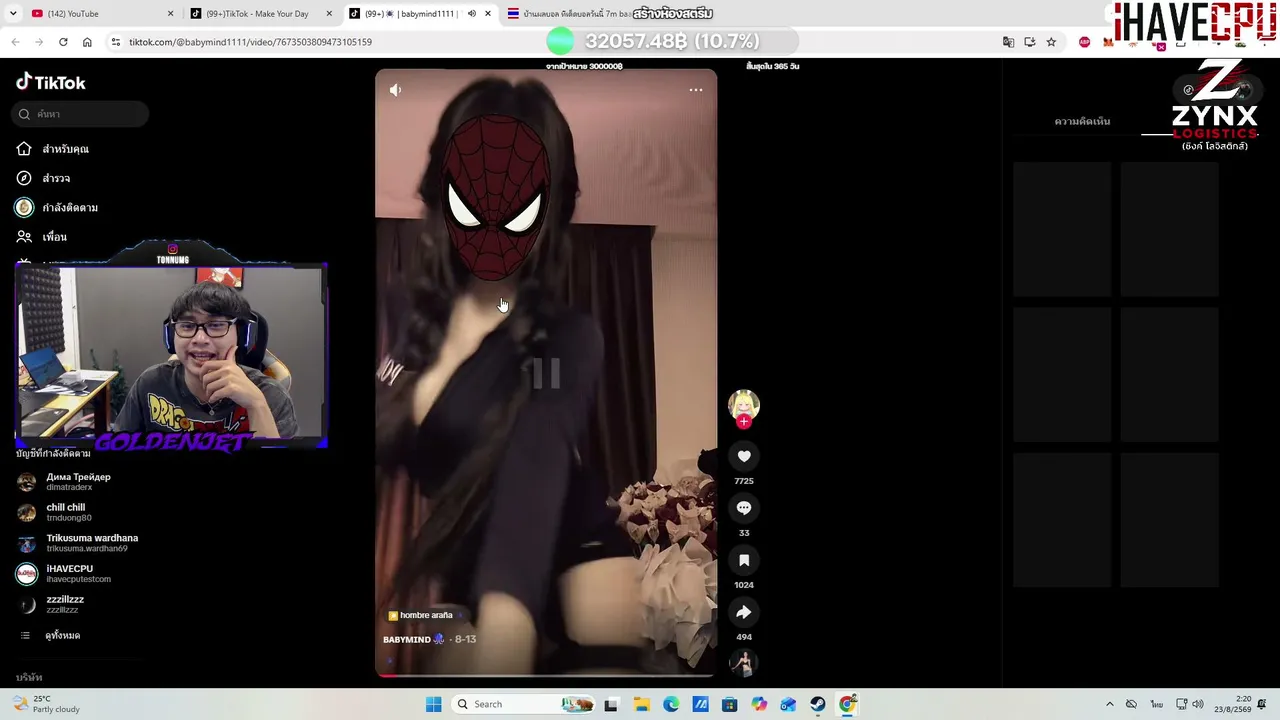Open the creator avatar beside the video
This screenshot has width=1280, height=720.
click(744, 405)
